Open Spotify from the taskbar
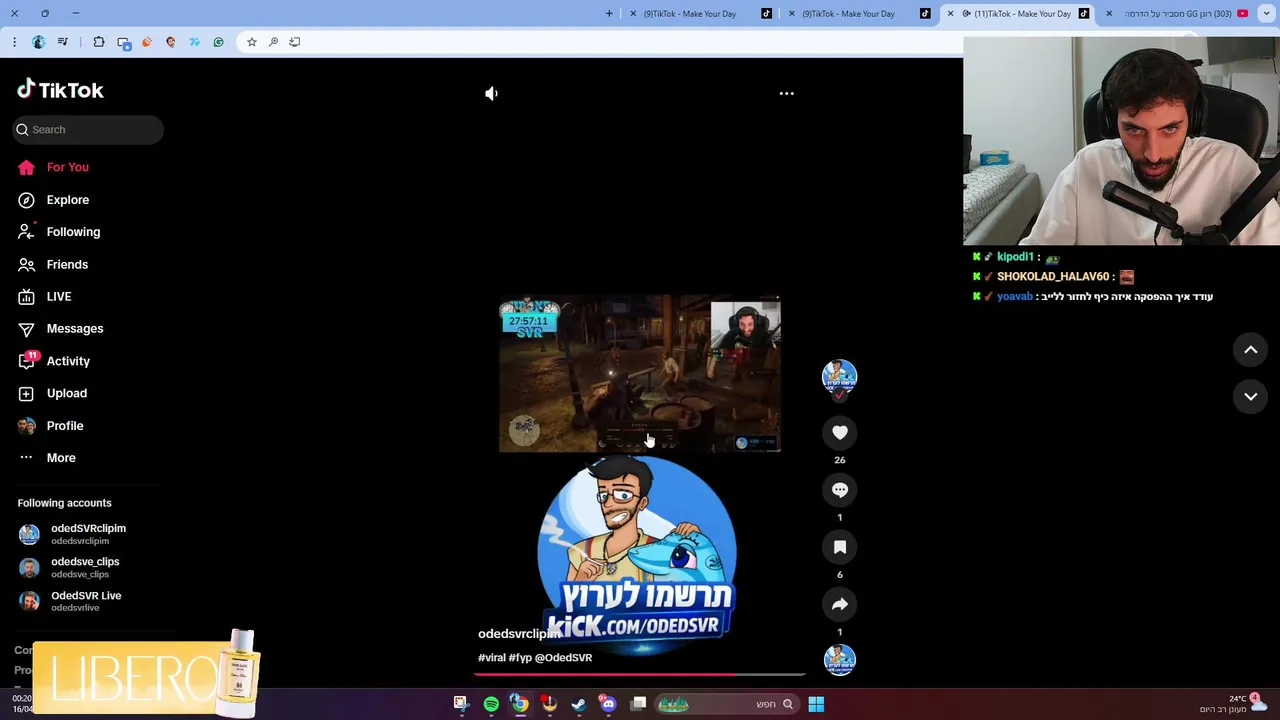Viewport: 1280px width, 720px height. pos(491,704)
